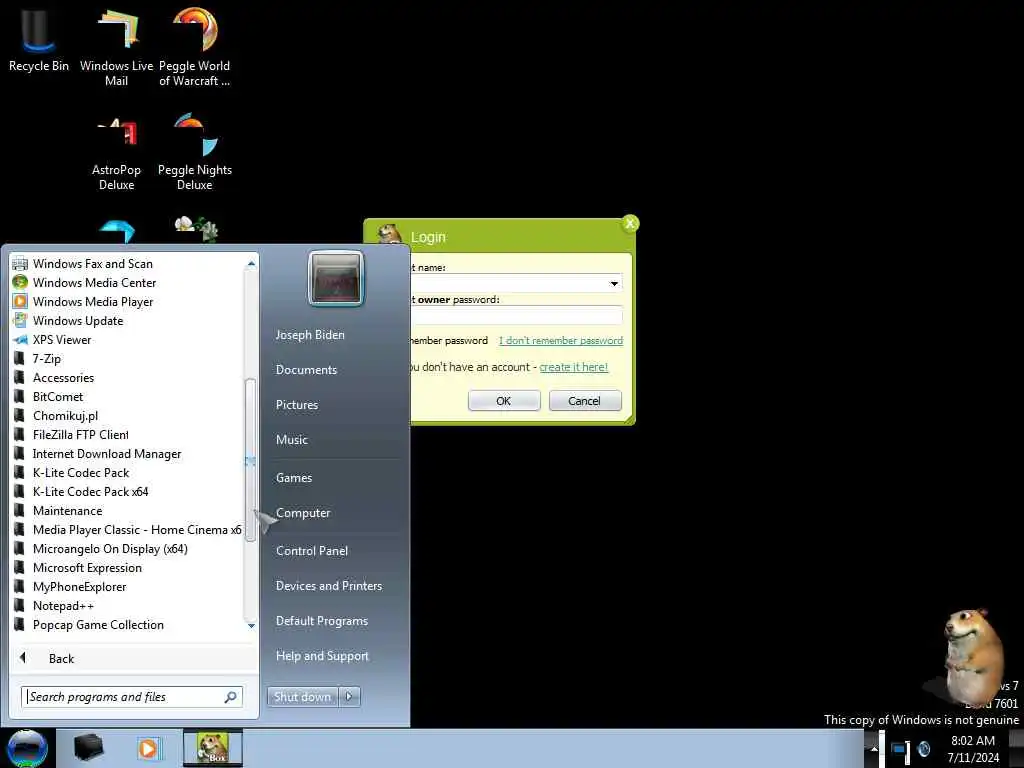Open Help and Support
The image size is (1024, 768).
tap(322, 656)
